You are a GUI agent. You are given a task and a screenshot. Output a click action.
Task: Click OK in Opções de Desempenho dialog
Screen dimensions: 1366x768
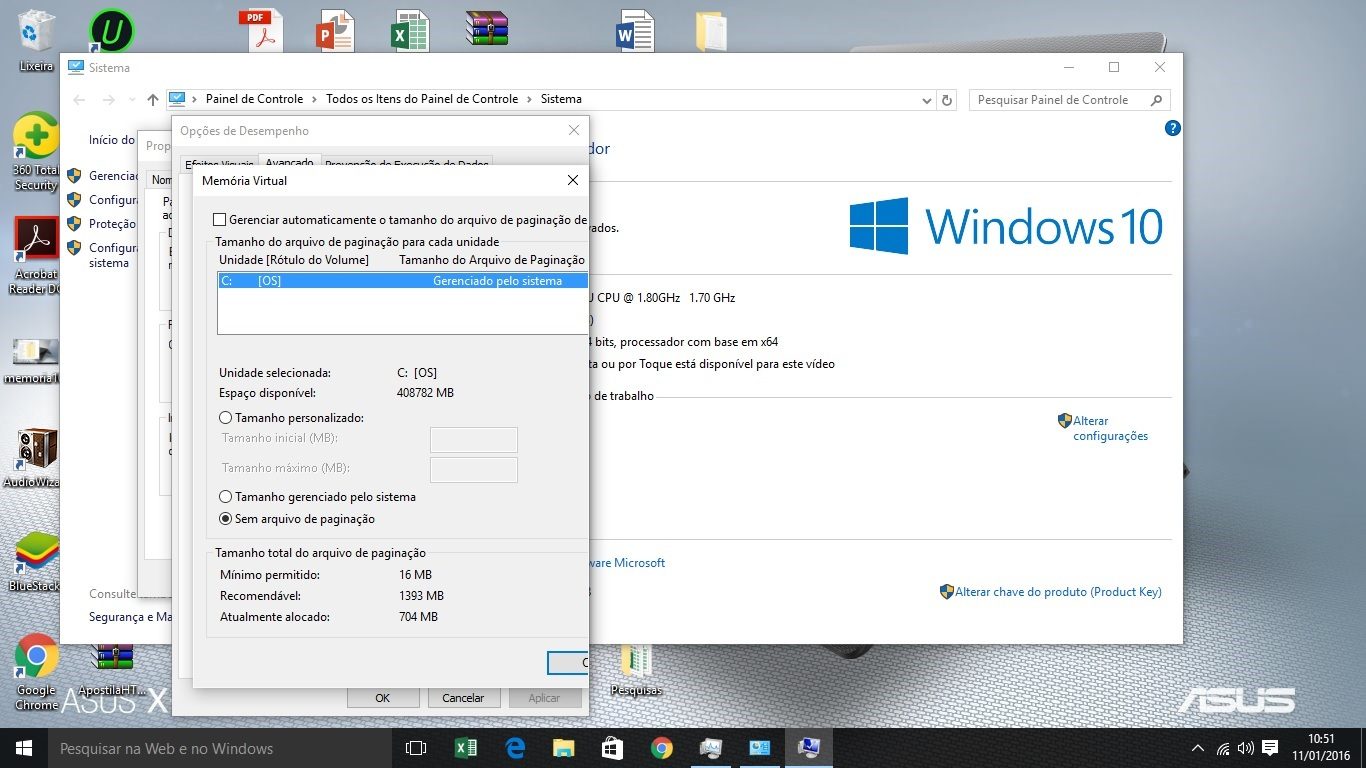tap(382, 698)
